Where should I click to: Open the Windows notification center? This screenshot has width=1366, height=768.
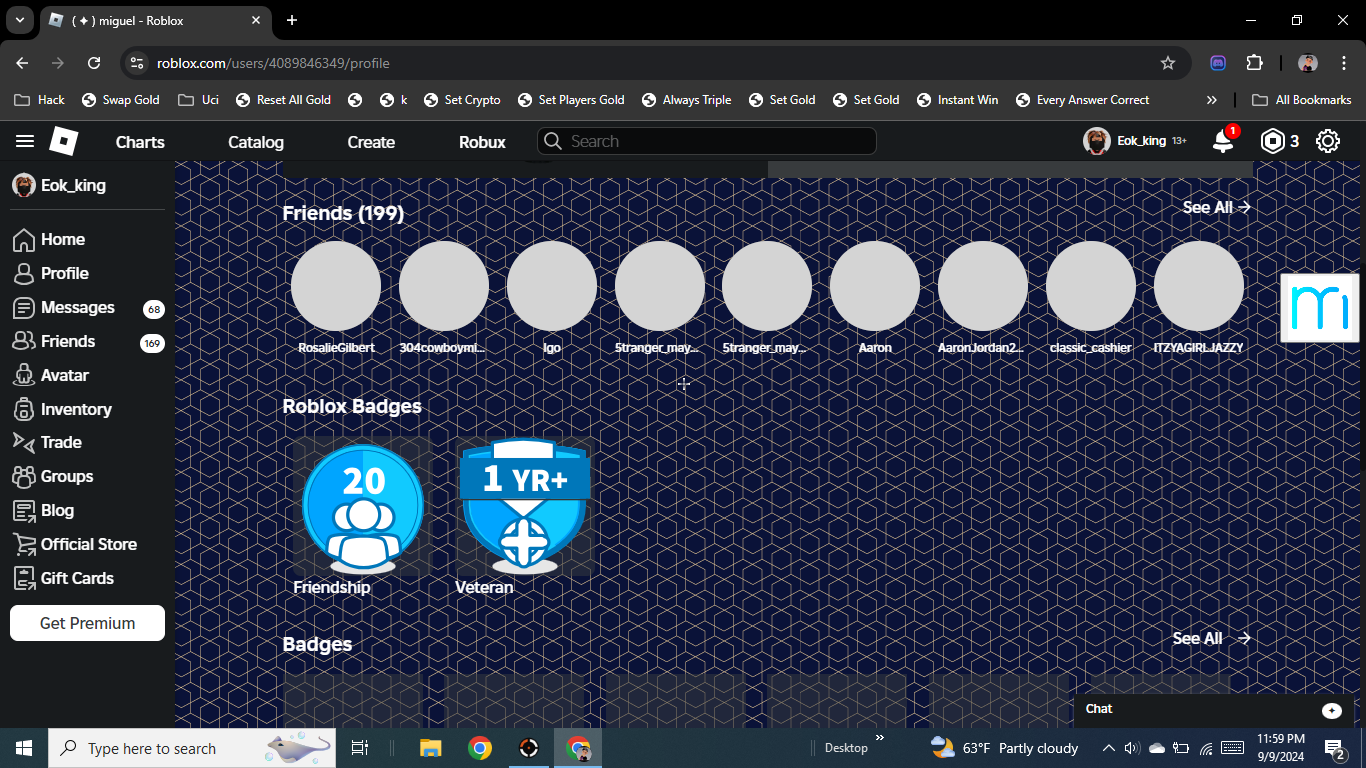click(x=1335, y=748)
